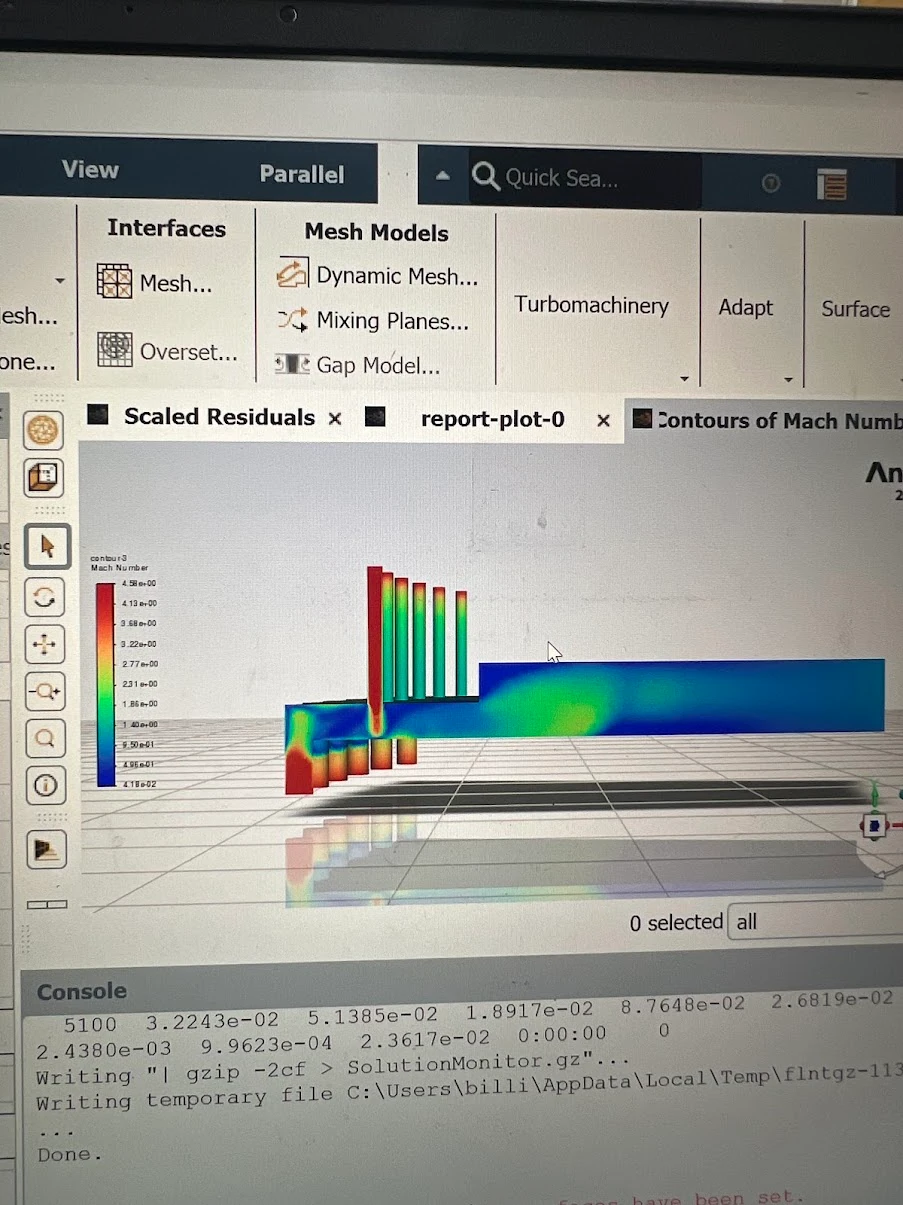
Task: Select the arrow pointer selection tool
Action: (46, 547)
